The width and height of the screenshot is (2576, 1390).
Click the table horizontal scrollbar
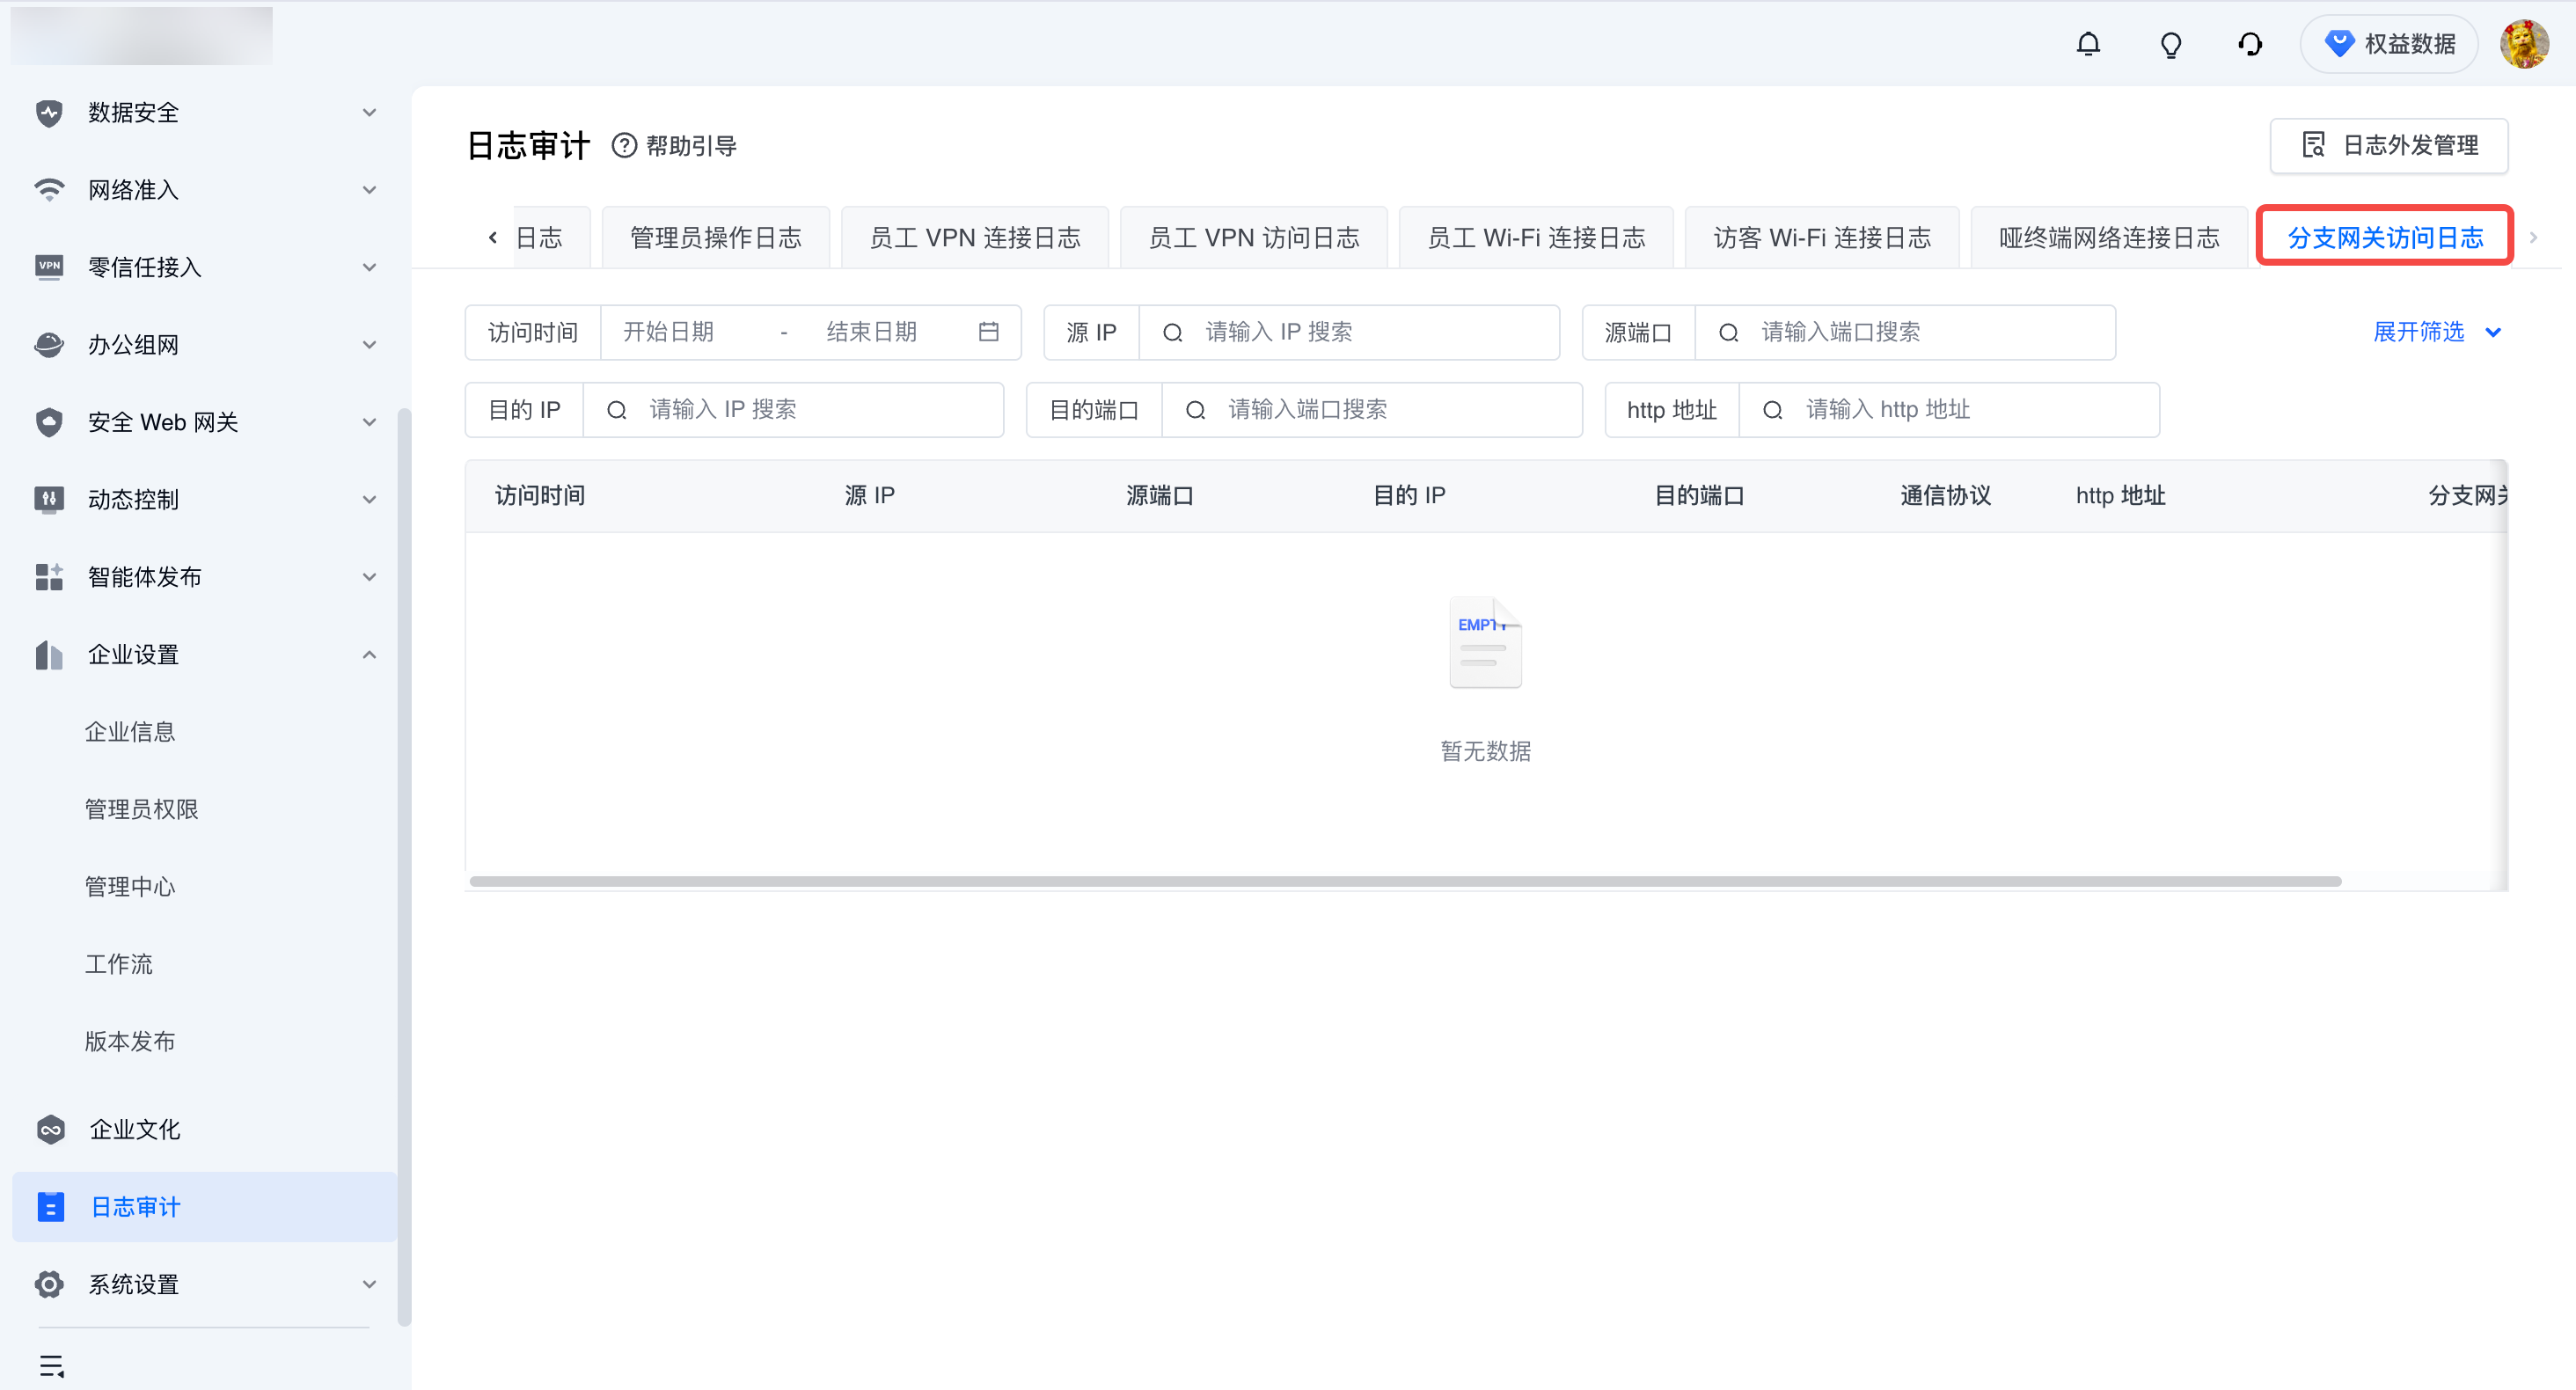(1405, 881)
